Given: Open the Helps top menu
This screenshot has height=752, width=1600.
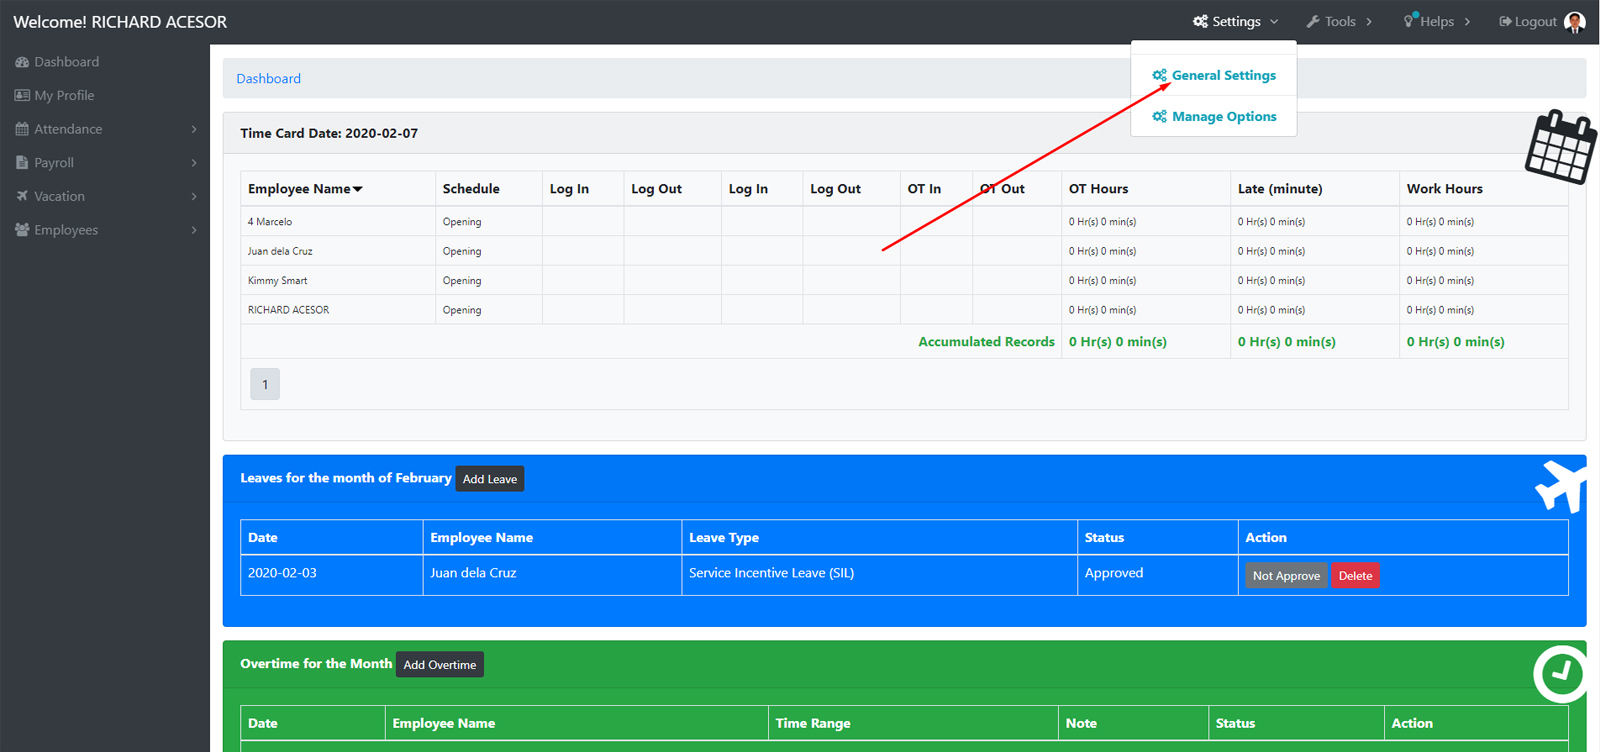Looking at the screenshot, I should 1437,21.
